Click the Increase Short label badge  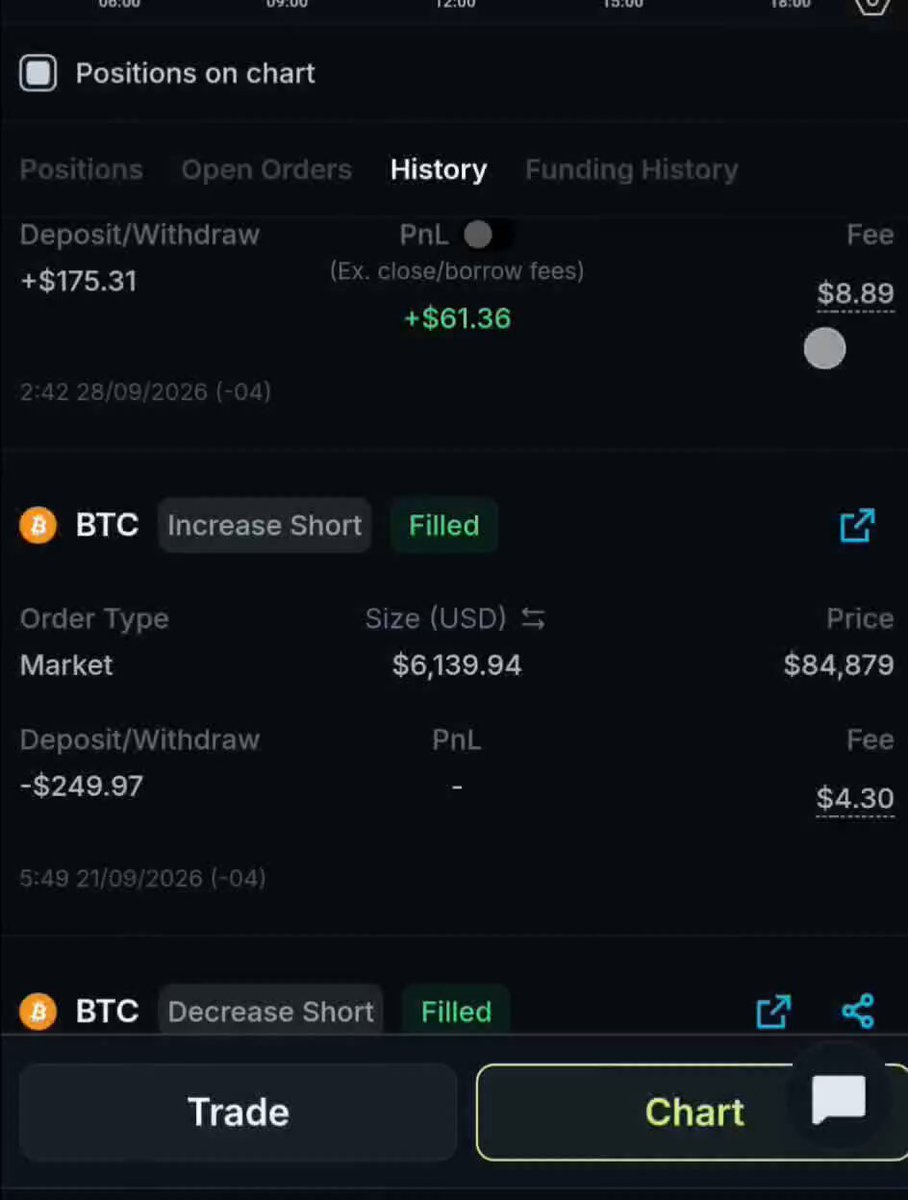pyautogui.click(x=264, y=525)
